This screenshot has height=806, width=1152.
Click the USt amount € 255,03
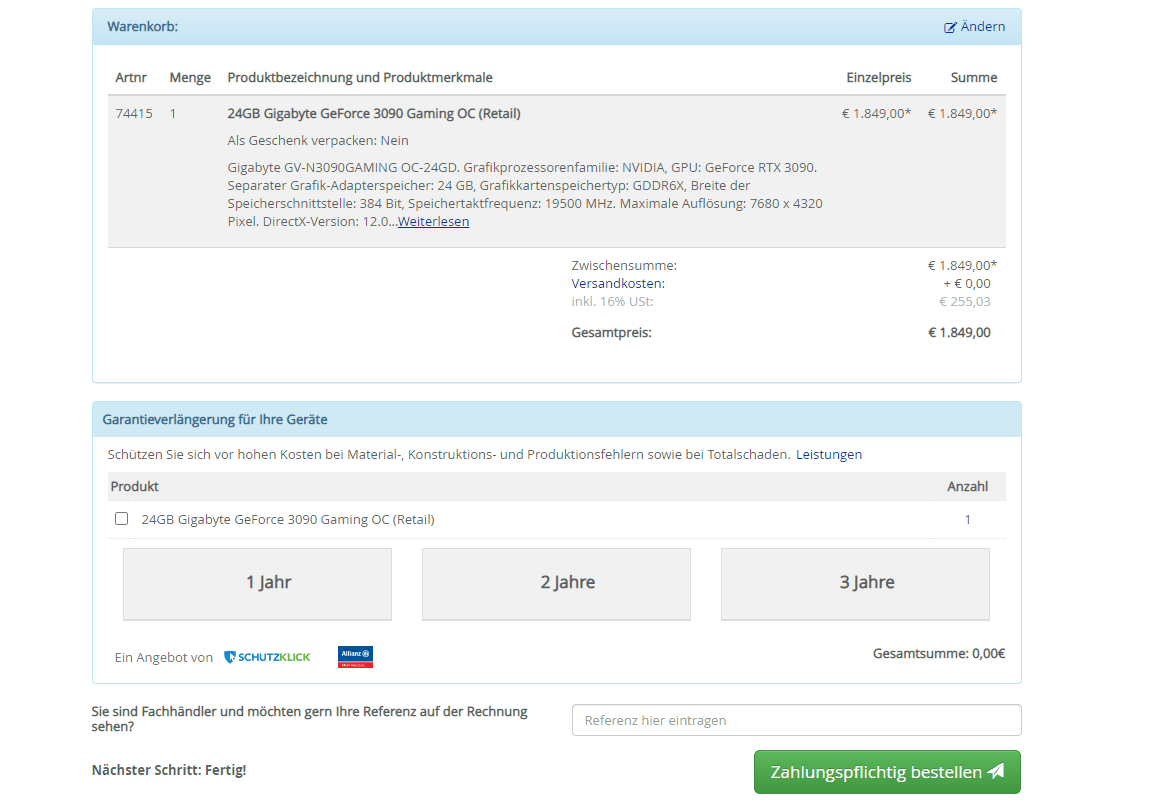click(x=965, y=301)
